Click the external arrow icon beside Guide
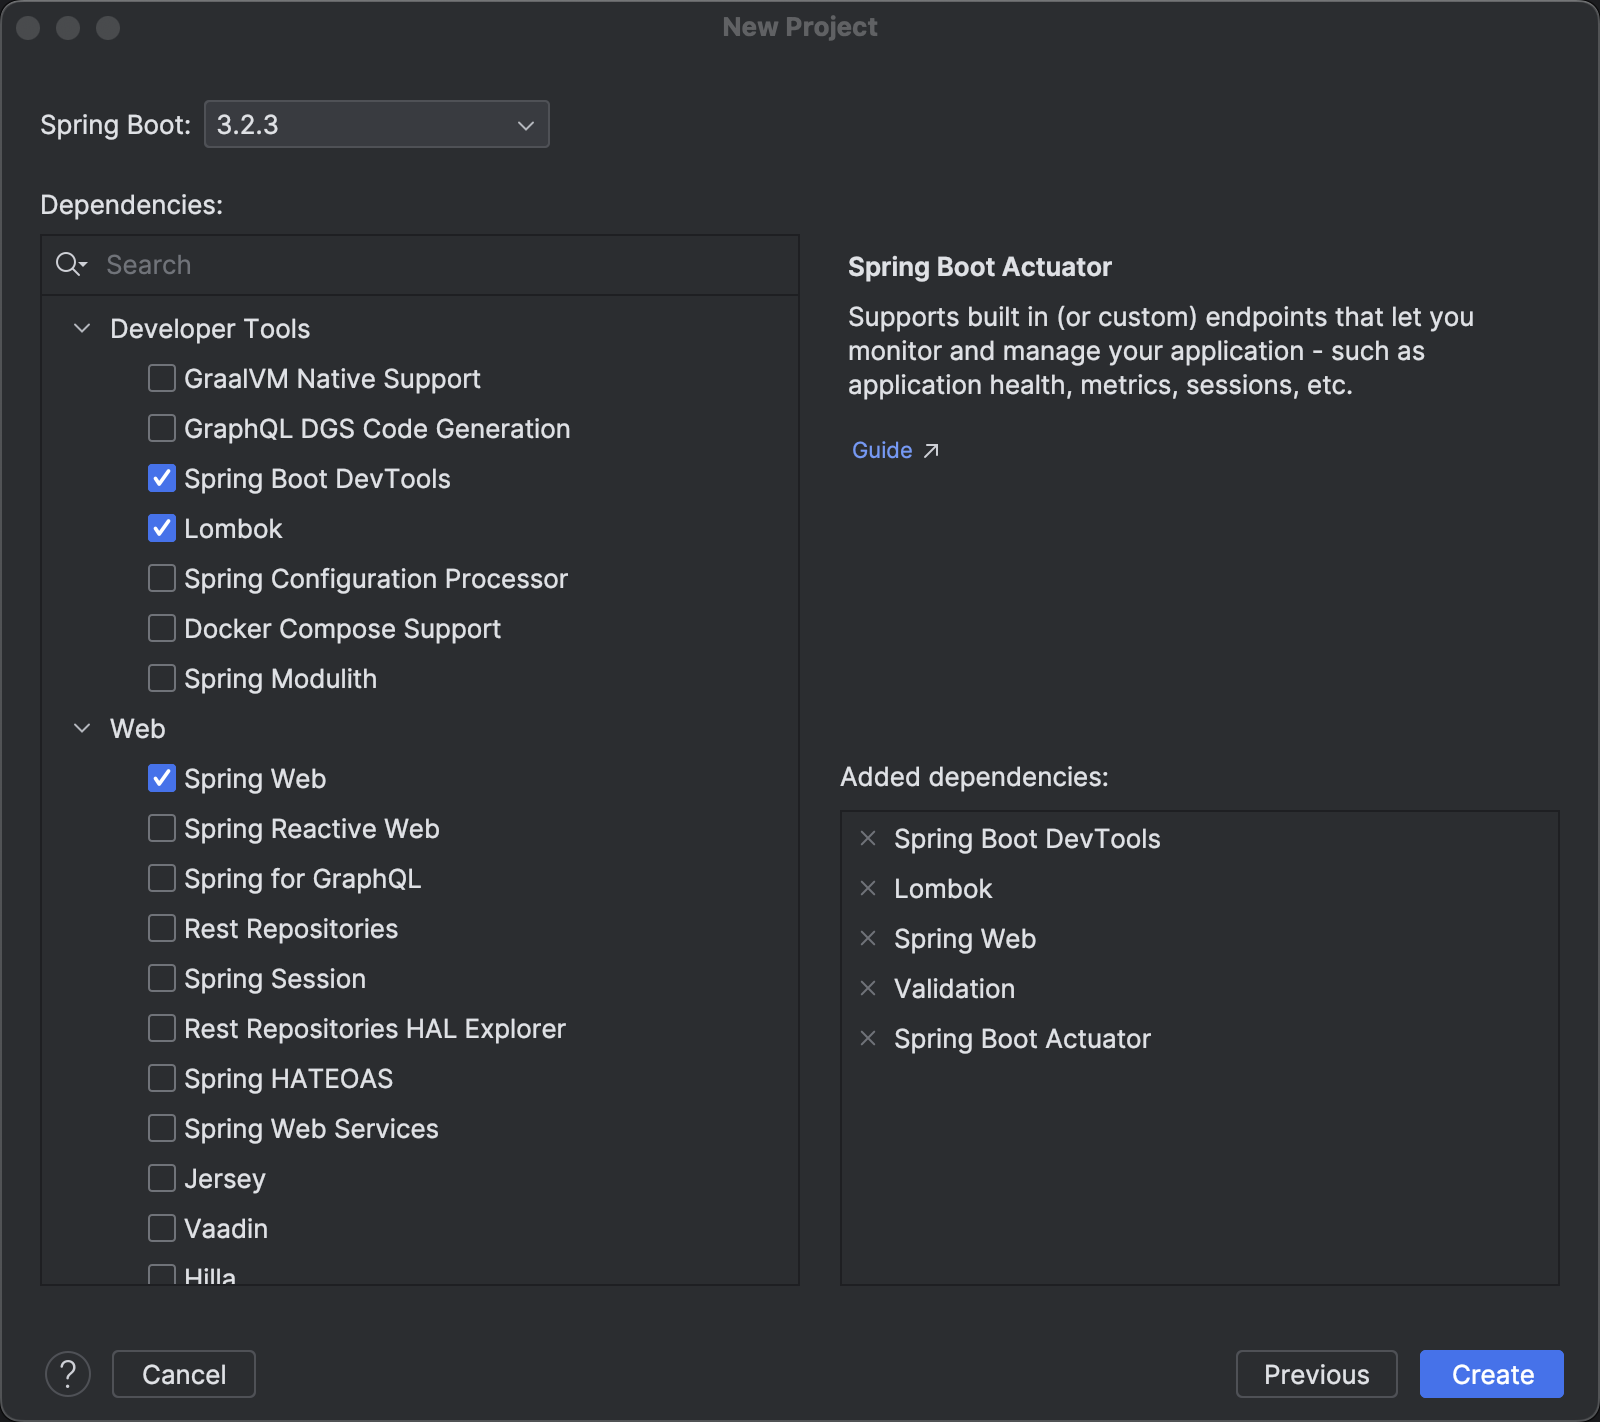Image resolution: width=1600 pixels, height=1422 pixels. coord(931,451)
